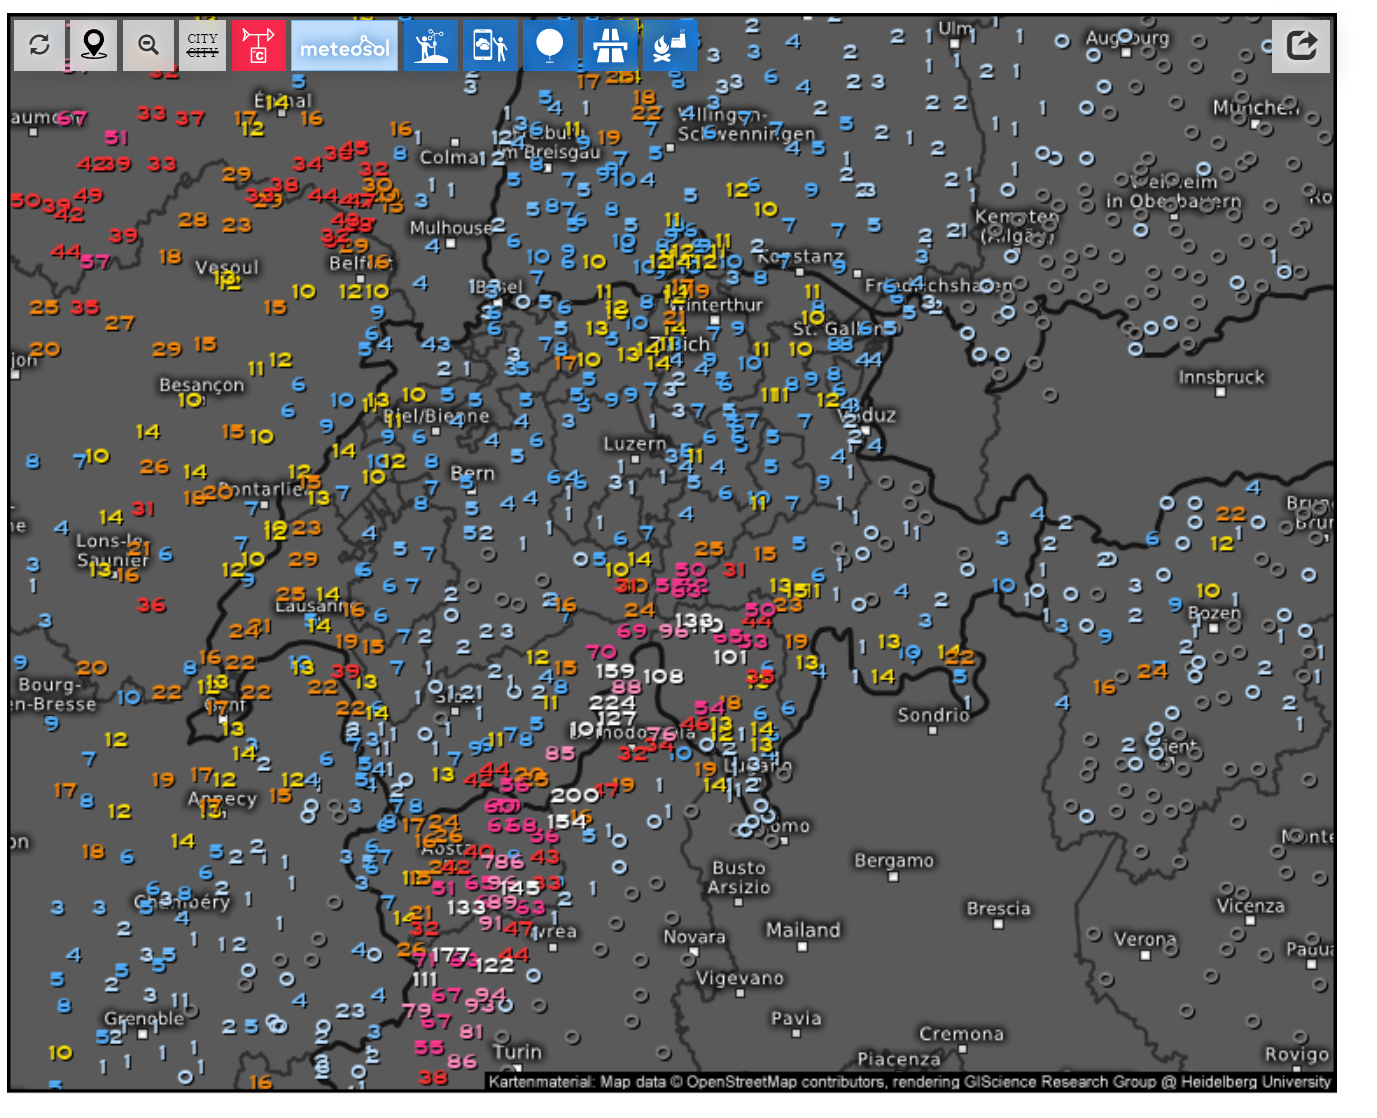Click the refresh map data icon
Screen dimensions: 1377x1118
coord(40,45)
